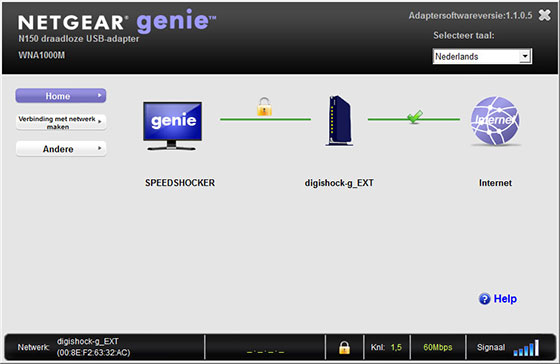Viewport: 560px width, 364px height.
Task: Close the NETGEAR genie window
Action: (545, 15)
